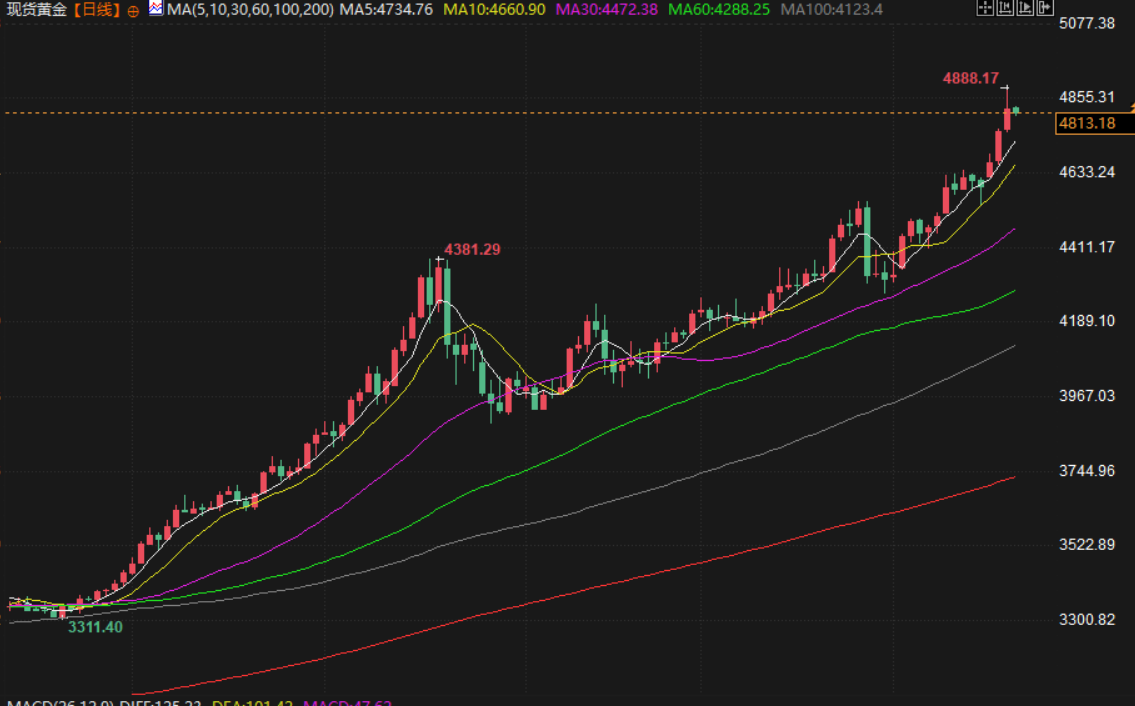The height and width of the screenshot is (706, 1135).
Task: Click the exit arrow icon at top right
Action: pyautogui.click(x=1045, y=7)
